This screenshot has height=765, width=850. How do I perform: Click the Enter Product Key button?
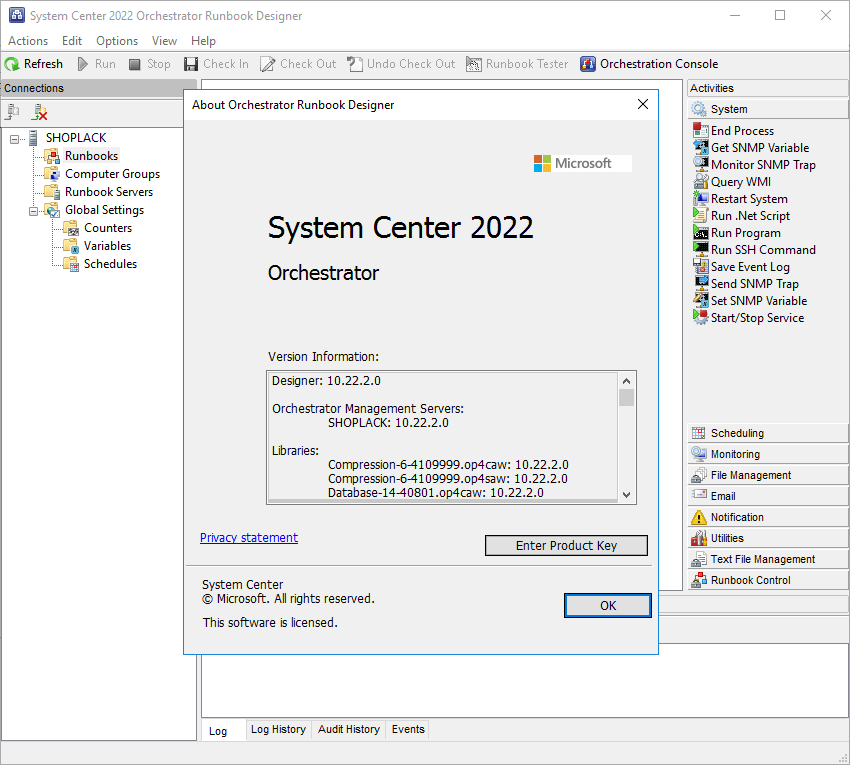(566, 545)
